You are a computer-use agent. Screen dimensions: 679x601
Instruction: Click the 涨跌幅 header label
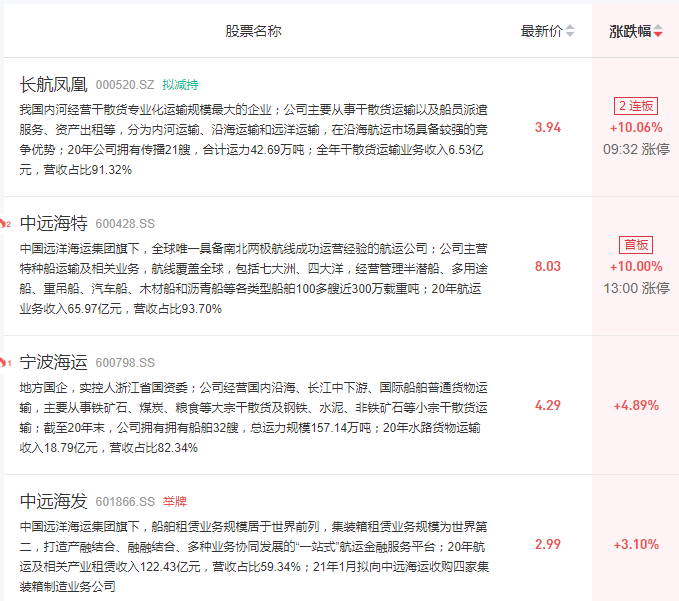tap(630, 31)
